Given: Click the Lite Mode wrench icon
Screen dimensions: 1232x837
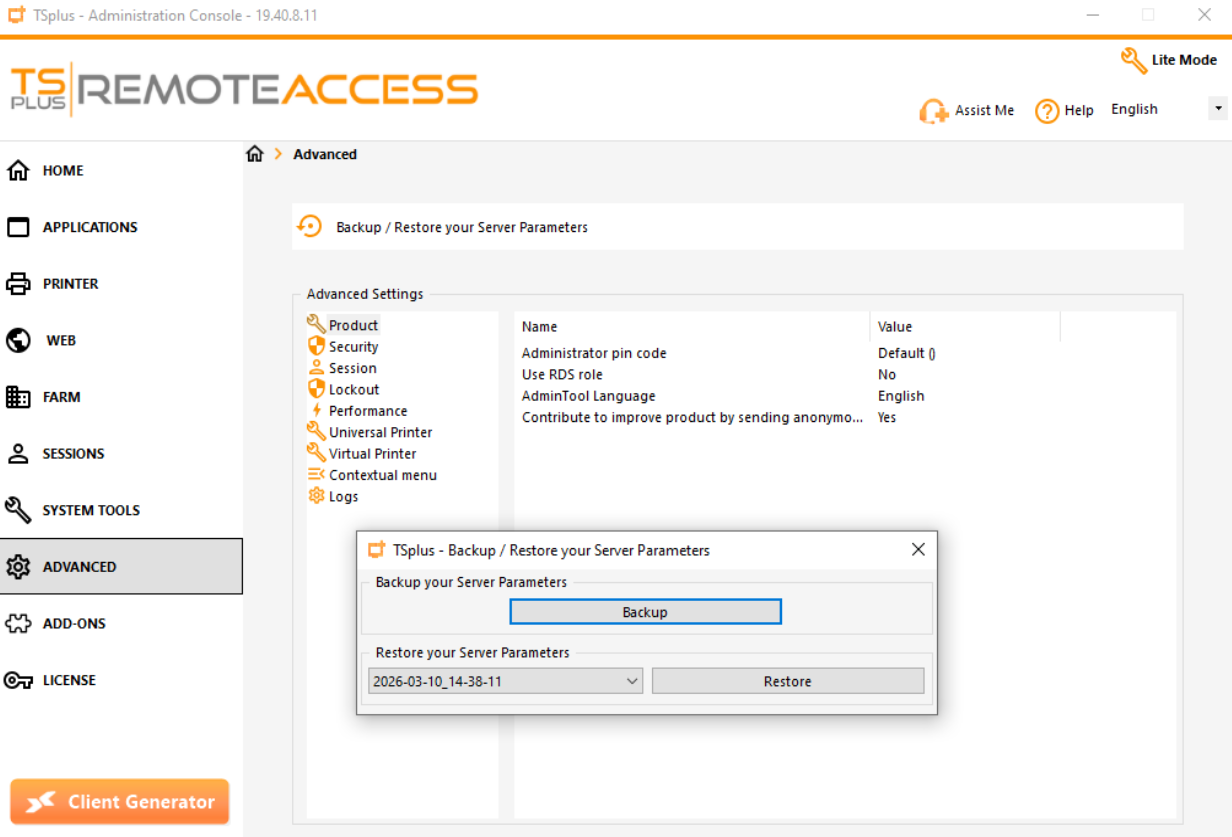Looking at the screenshot, I should click(1134, 60).
